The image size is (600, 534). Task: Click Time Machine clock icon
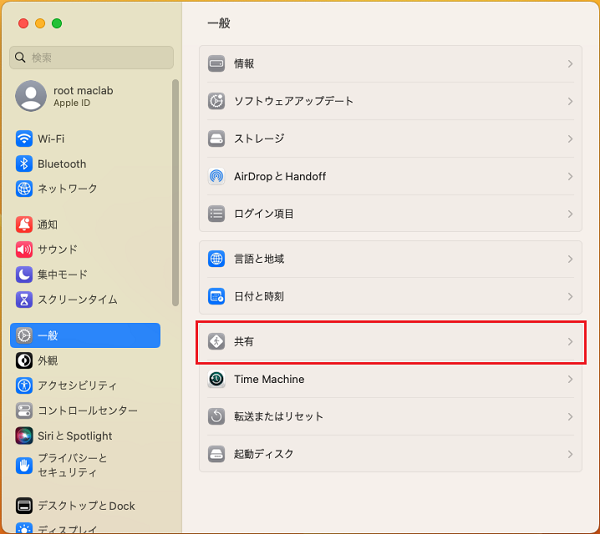coord(216,379)
